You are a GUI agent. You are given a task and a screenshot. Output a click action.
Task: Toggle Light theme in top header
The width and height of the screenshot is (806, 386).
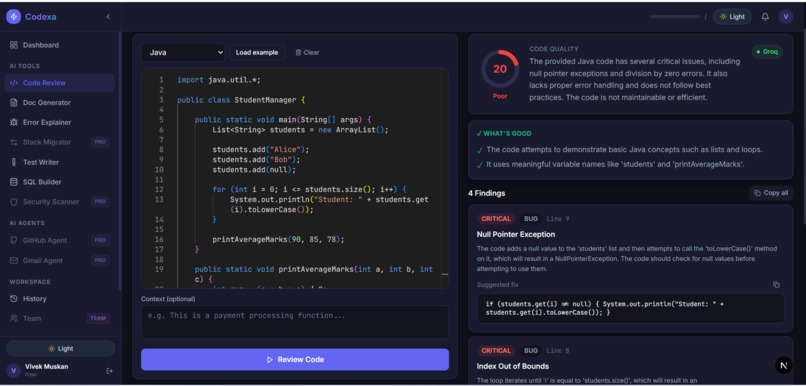coord(732,16)
